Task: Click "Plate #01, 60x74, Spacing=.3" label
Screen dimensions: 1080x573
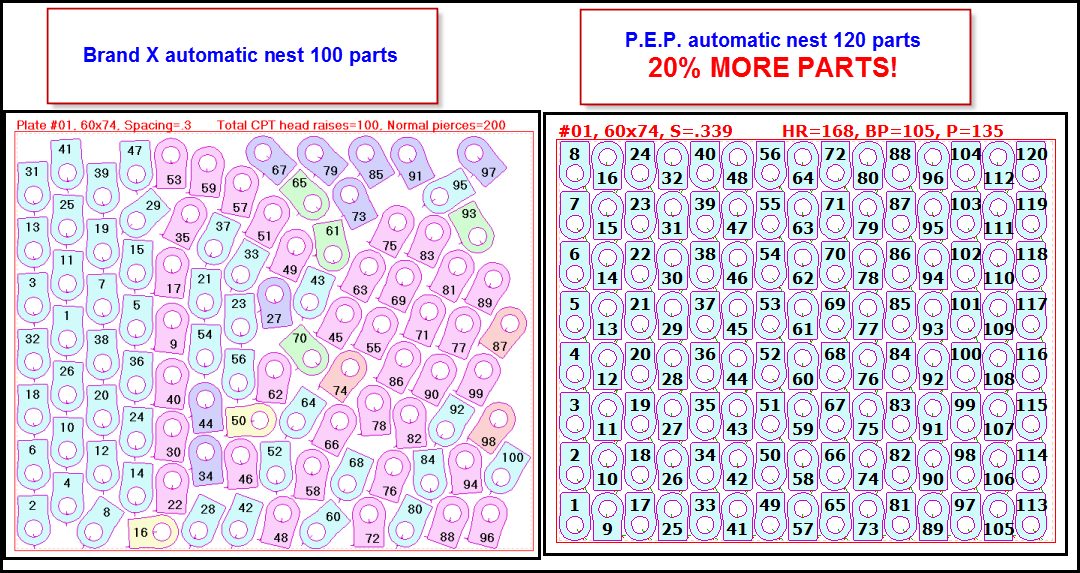Action: (x=104, y=125)
